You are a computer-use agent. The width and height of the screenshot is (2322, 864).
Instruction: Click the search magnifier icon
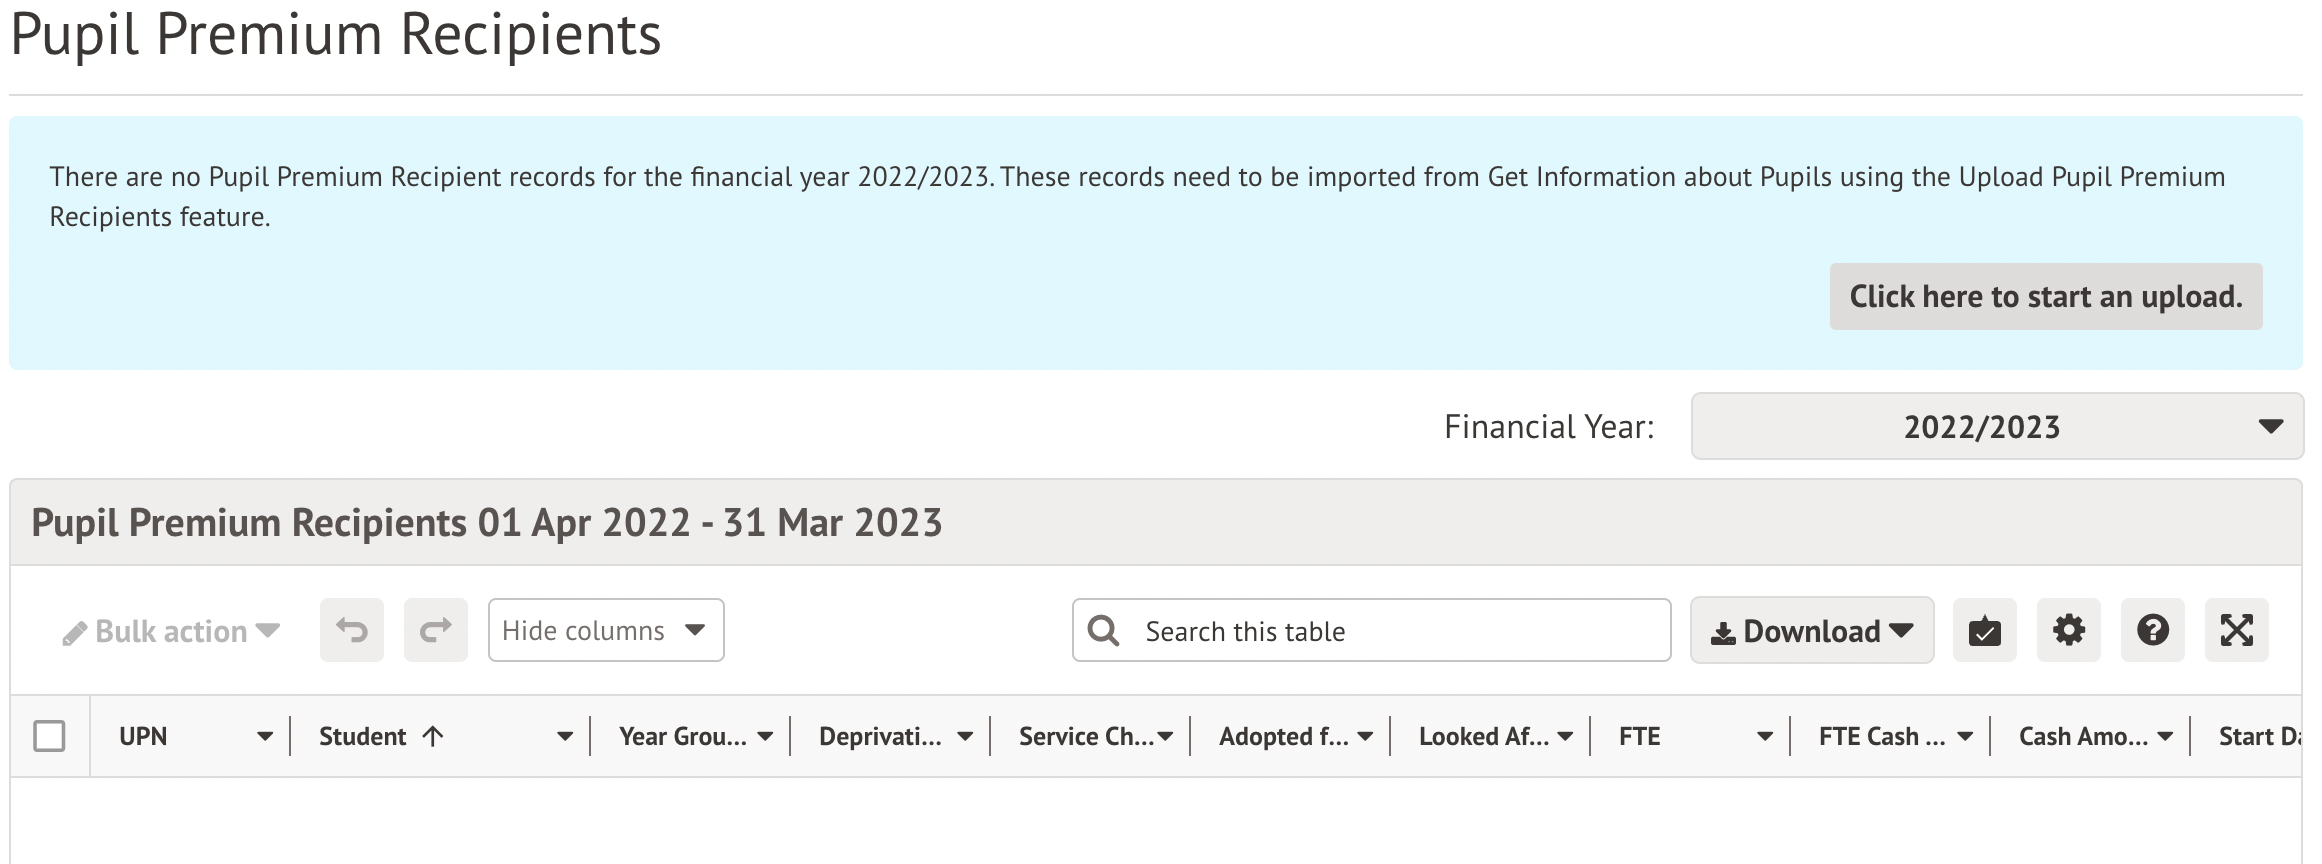pyautogui.click(x=1103, y=631)
